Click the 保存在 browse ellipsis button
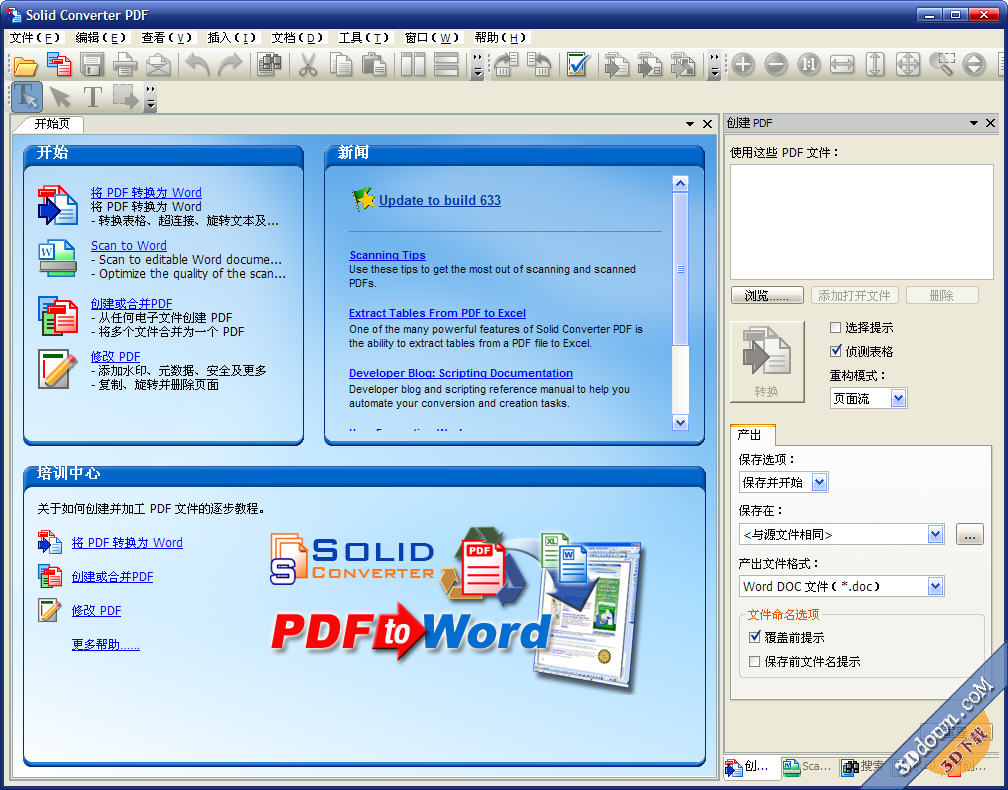 coord(969,534)
